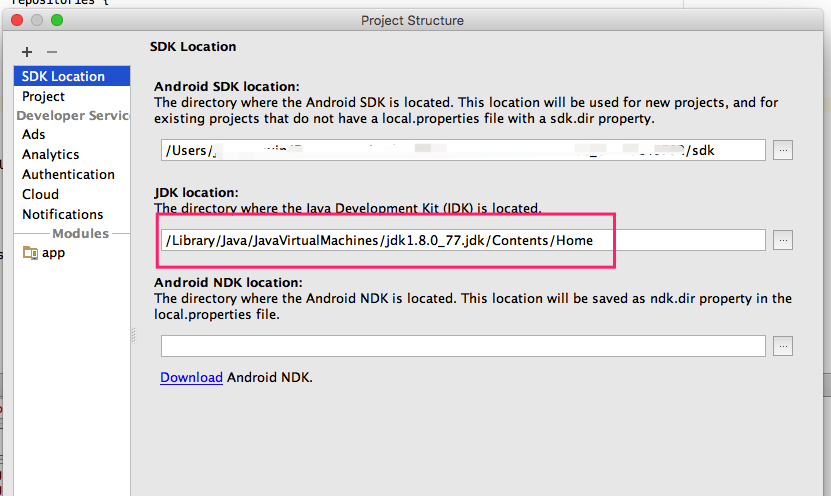Click the Android SDK location label

tap(227, 86)
